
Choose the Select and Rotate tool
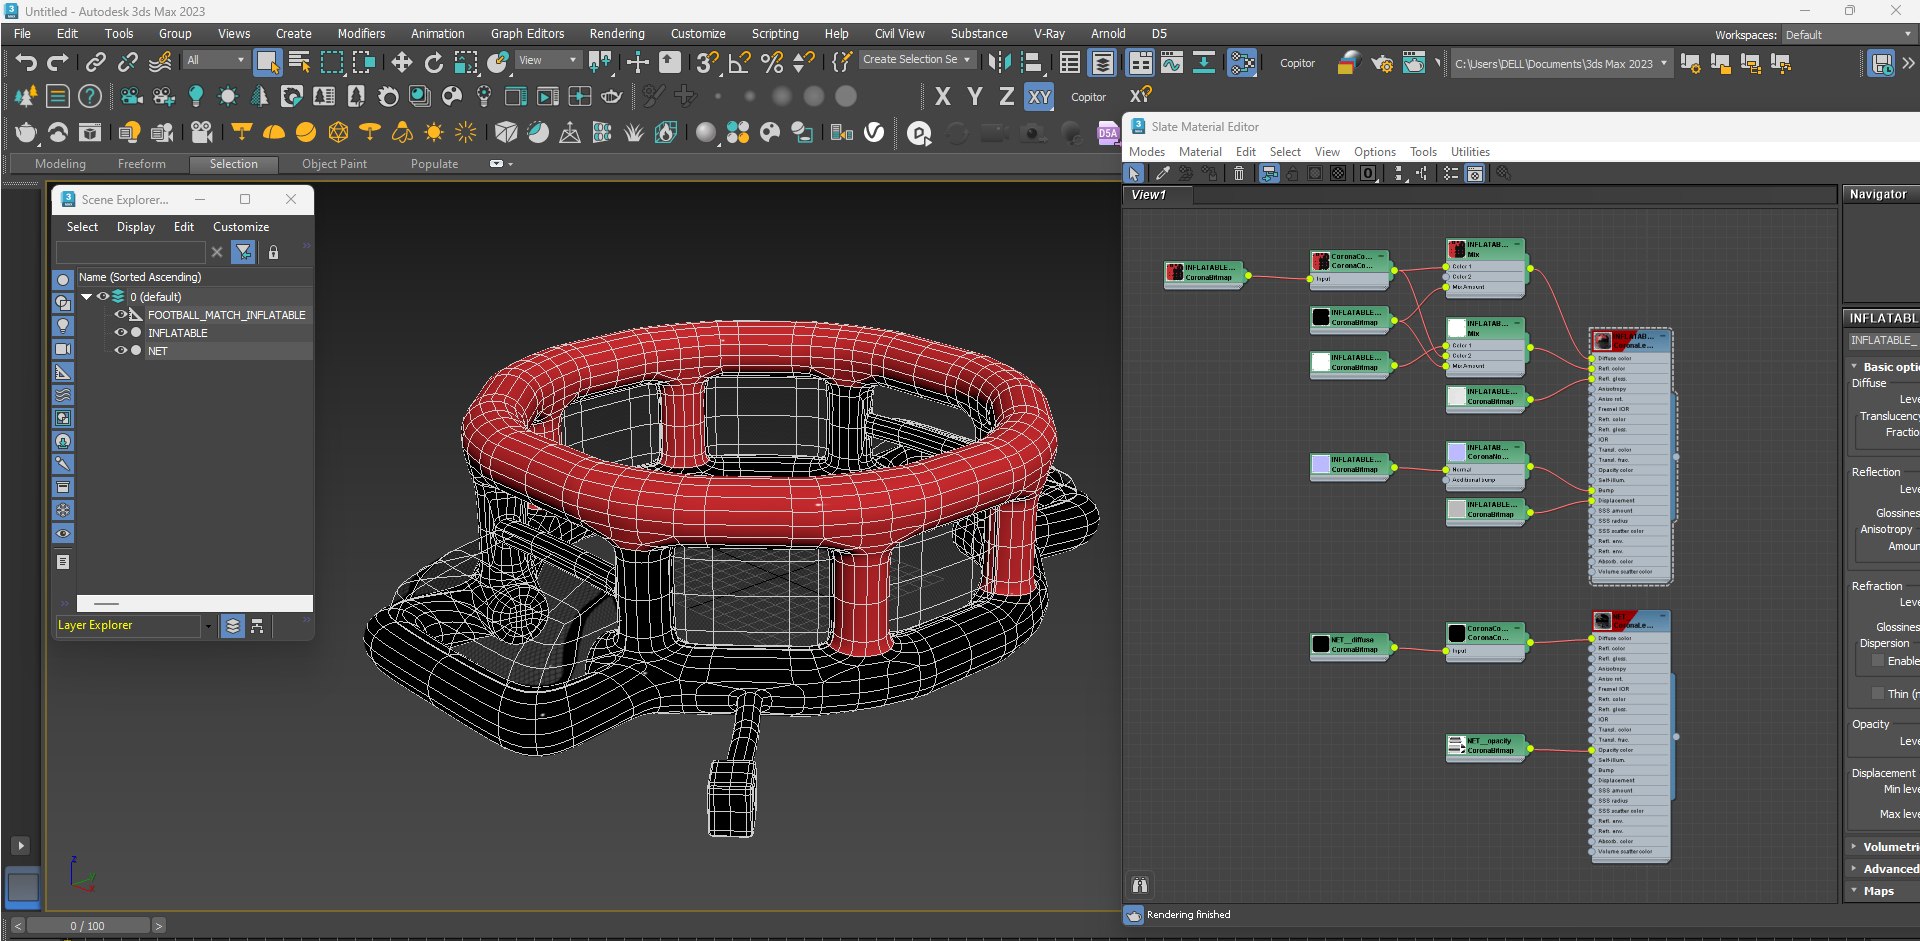coord(433,63)
